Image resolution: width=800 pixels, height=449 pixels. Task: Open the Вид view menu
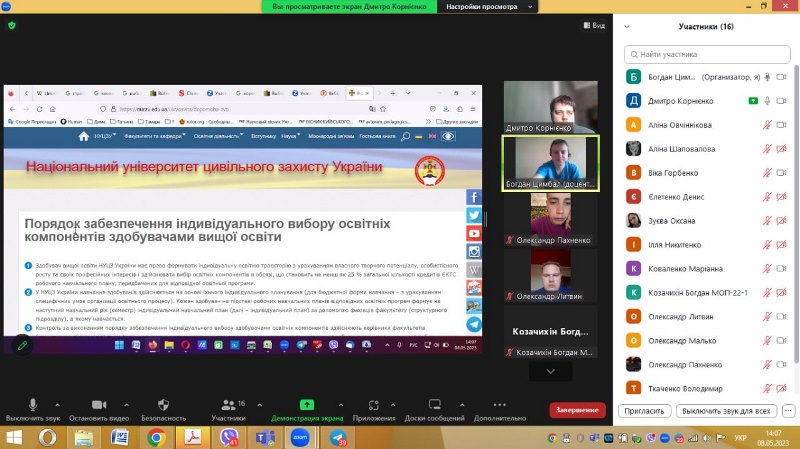[591, 25]
